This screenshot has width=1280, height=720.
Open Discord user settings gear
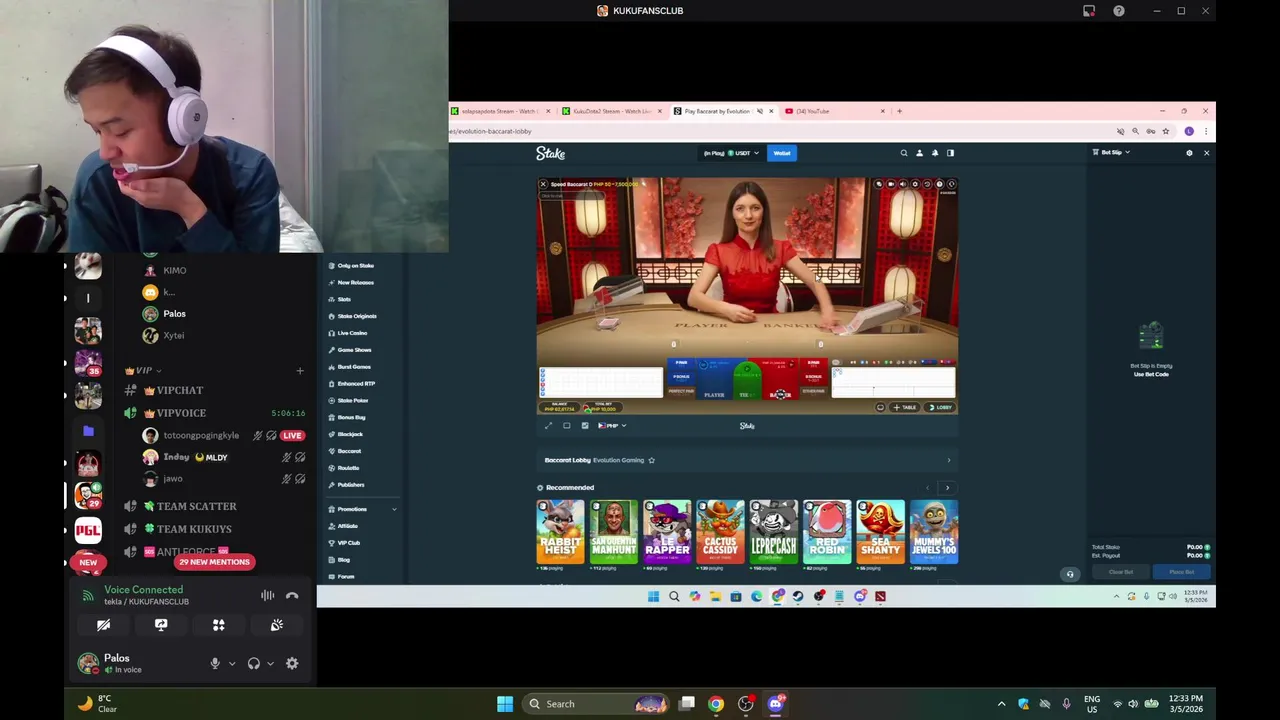292,663
